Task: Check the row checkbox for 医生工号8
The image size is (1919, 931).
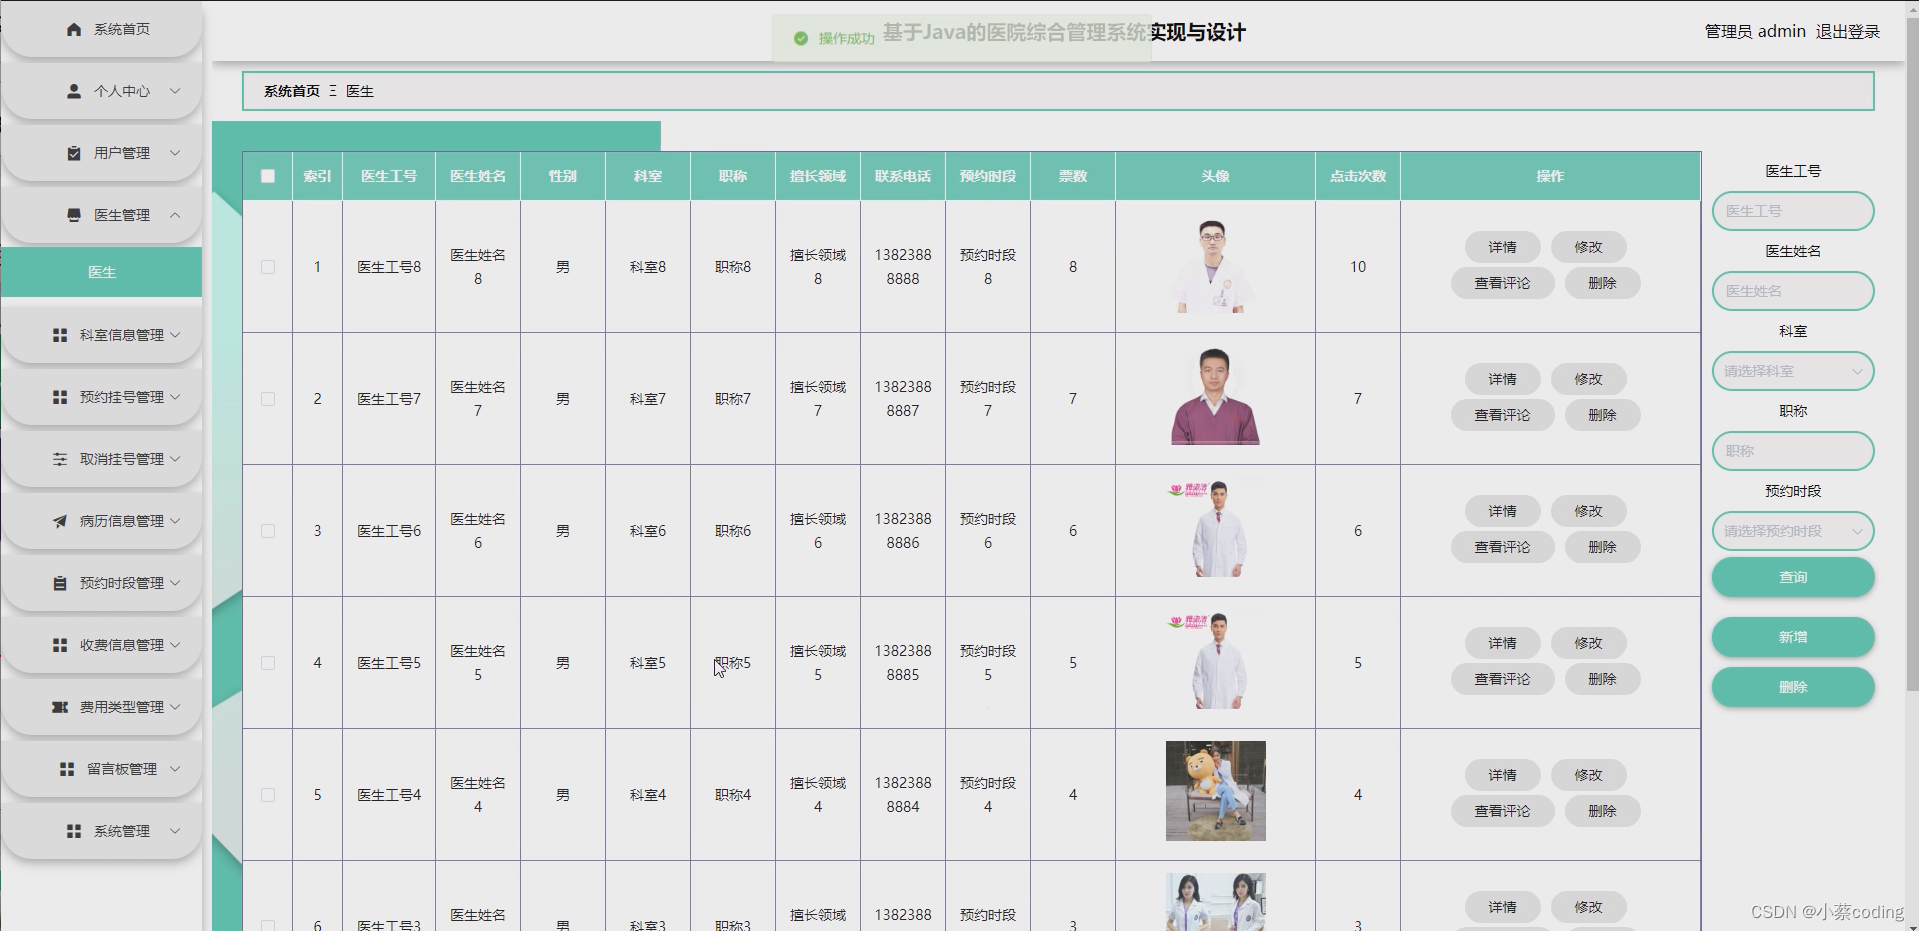Action: [x=268, y=267]
